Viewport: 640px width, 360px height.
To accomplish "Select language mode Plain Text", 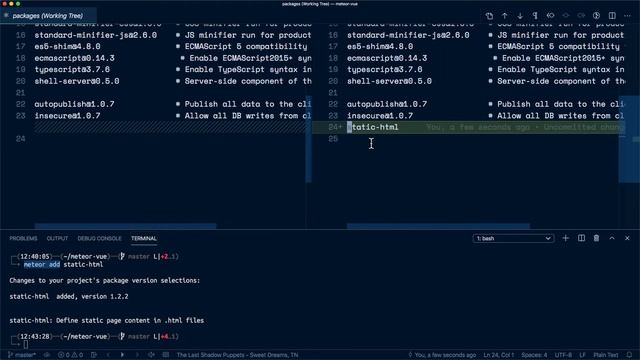I will pos(606,355).
